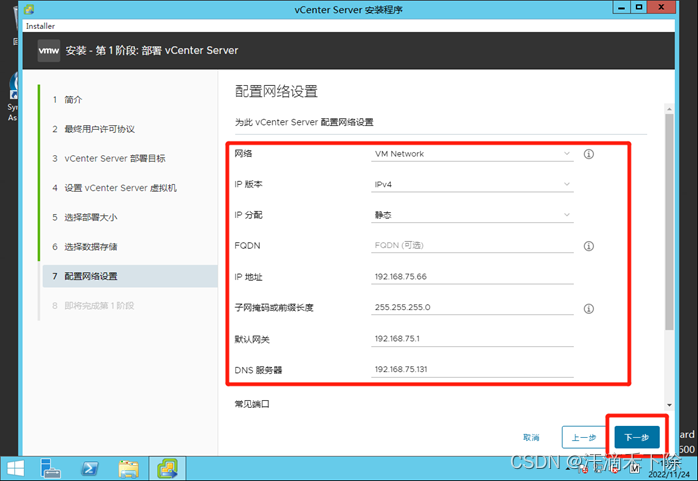Viewport: 698px width, 481px height.
Task: Open File Explorer from the taskbar
Action: pos(129,469)
